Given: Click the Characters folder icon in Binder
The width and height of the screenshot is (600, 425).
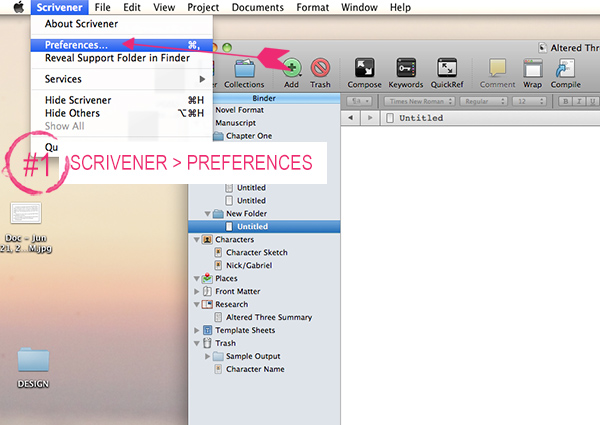Looking at the screenshot, I should coord(207,239).
